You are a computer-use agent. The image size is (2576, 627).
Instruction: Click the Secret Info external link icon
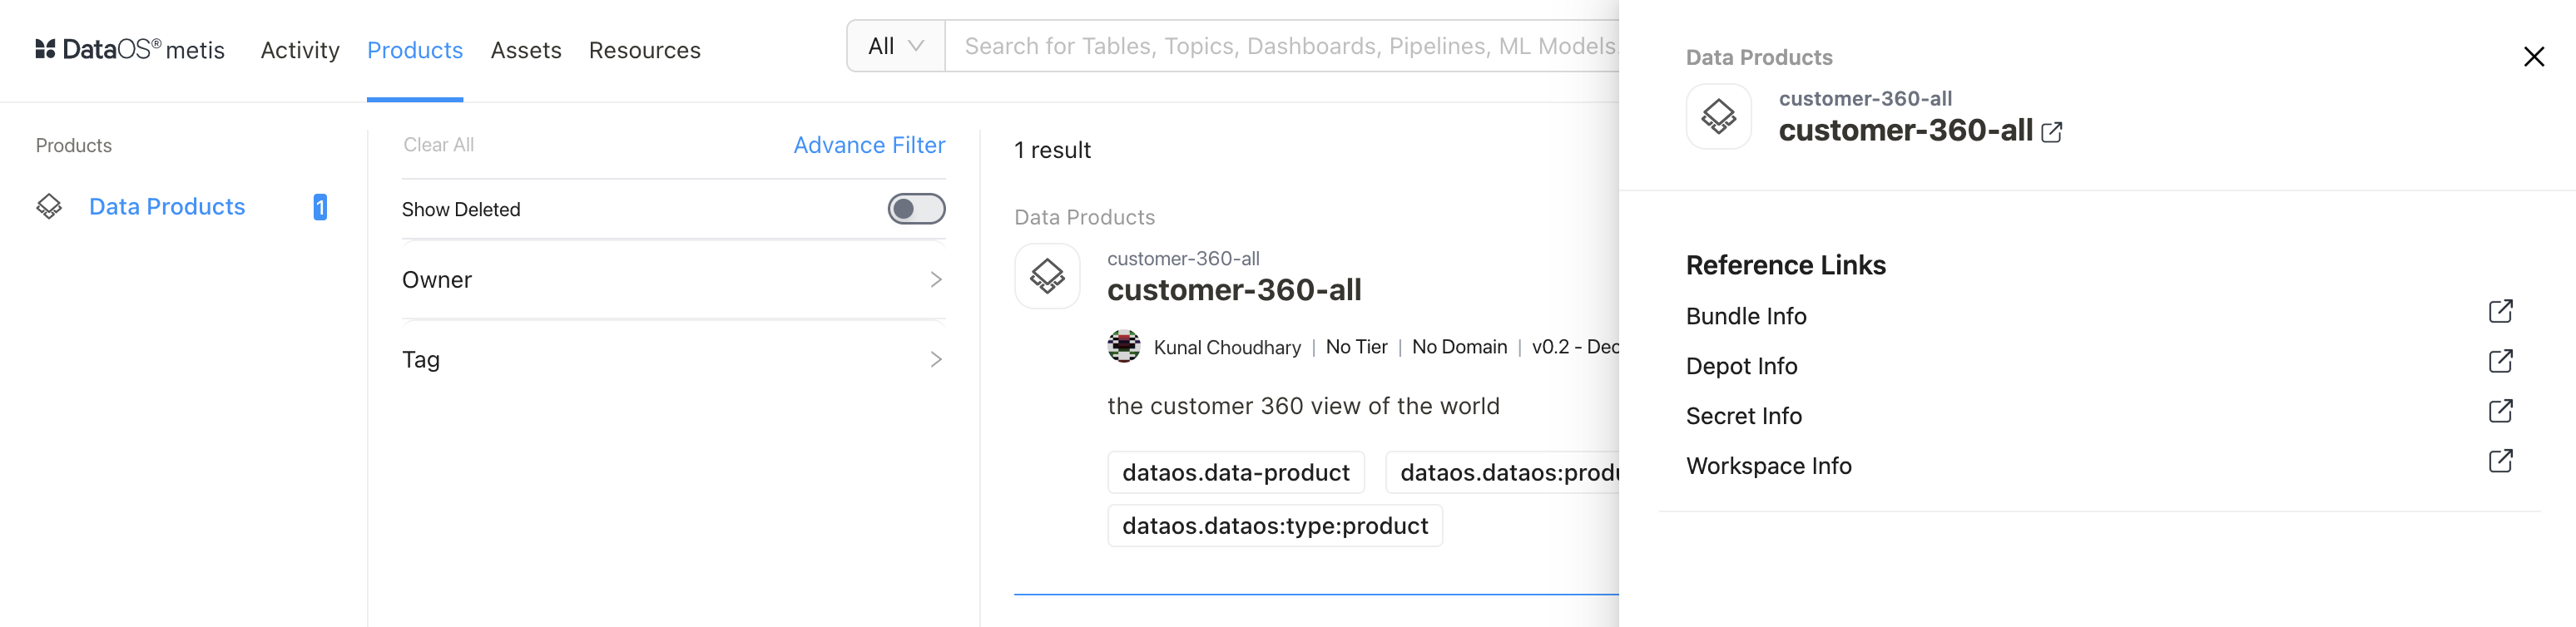[x=2500, y=412]
